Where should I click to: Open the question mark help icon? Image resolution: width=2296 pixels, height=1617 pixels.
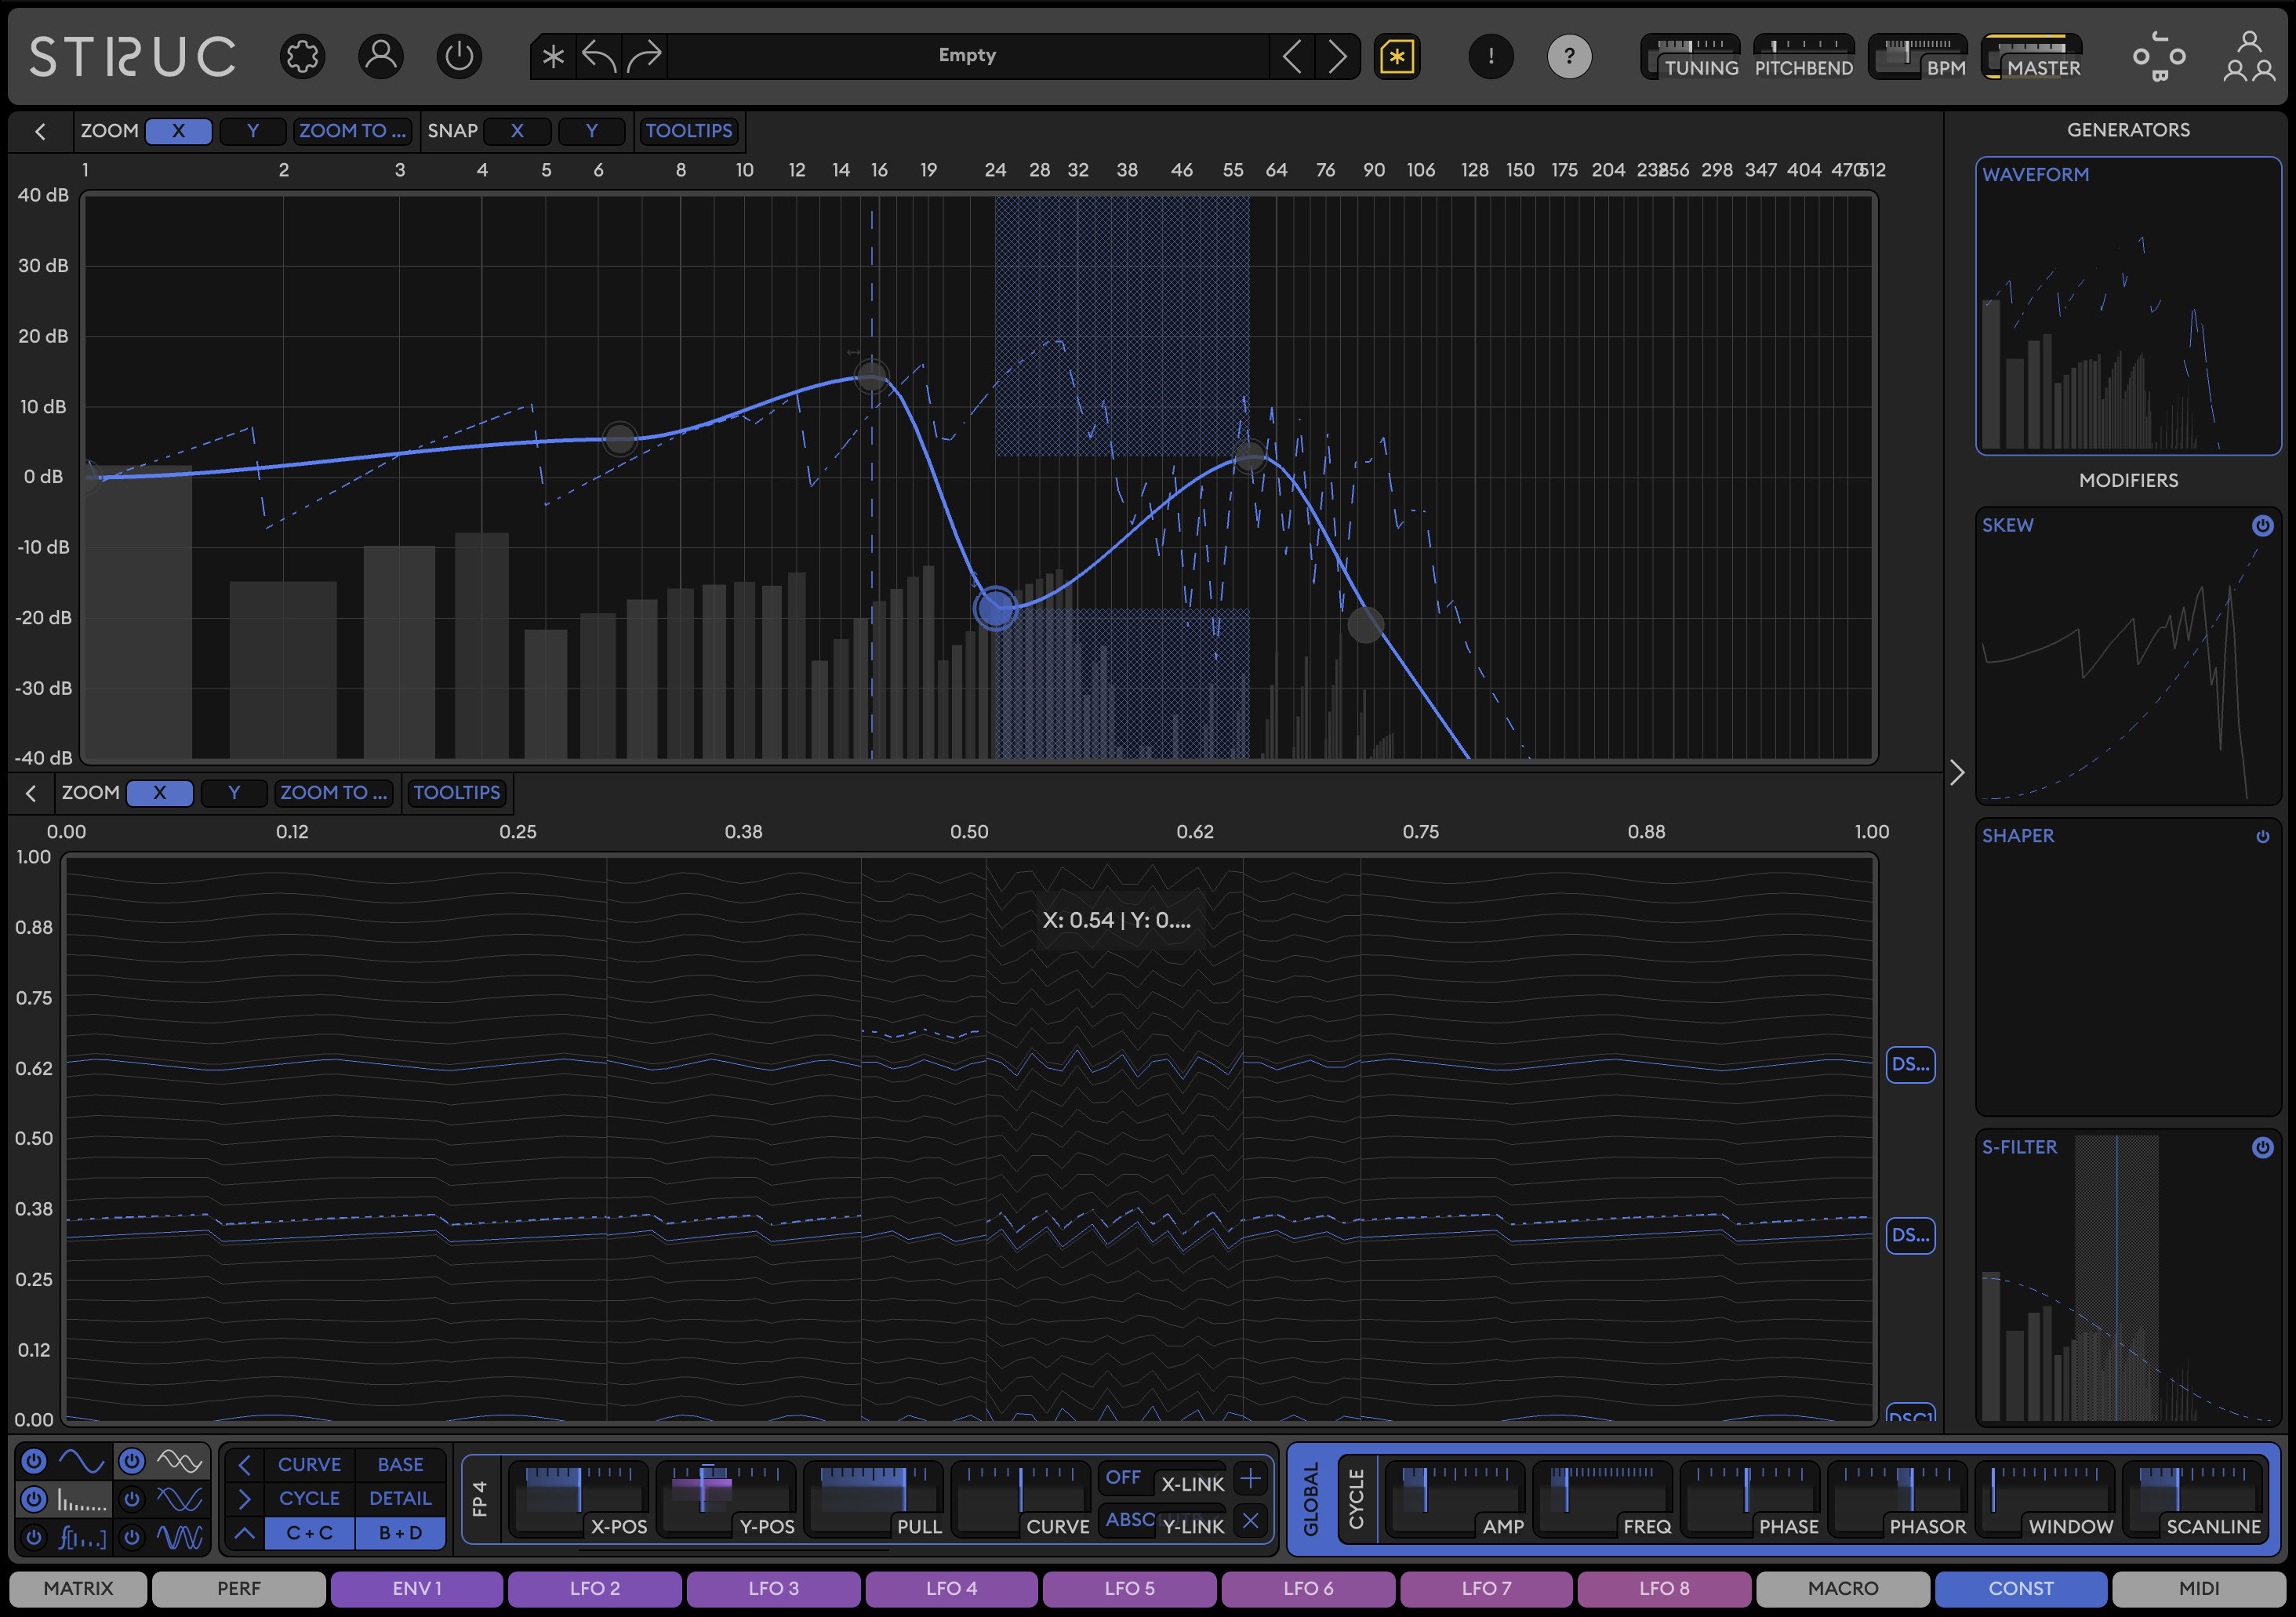[1569, 56]
